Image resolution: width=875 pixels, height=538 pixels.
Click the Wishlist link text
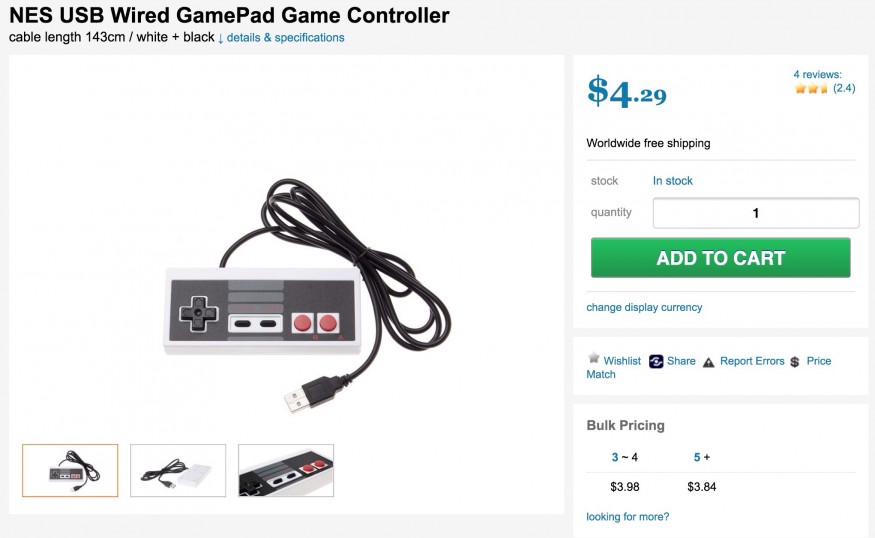(x=622, y=361)
